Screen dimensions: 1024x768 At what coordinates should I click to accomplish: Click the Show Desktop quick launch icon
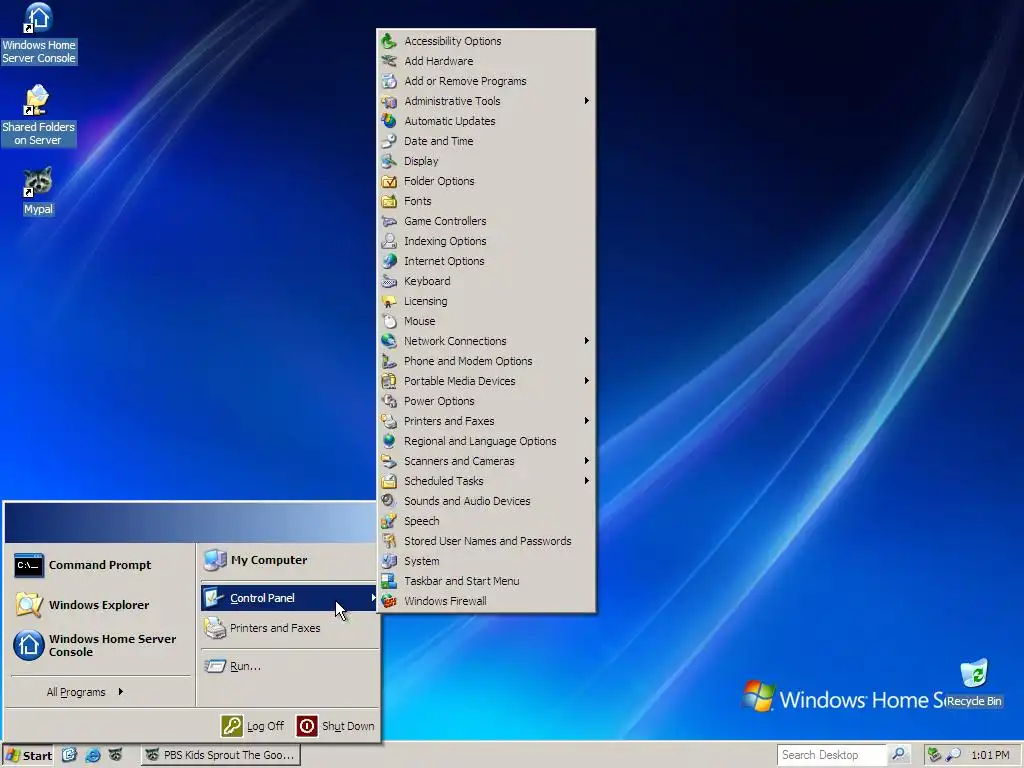pos(69,755)
